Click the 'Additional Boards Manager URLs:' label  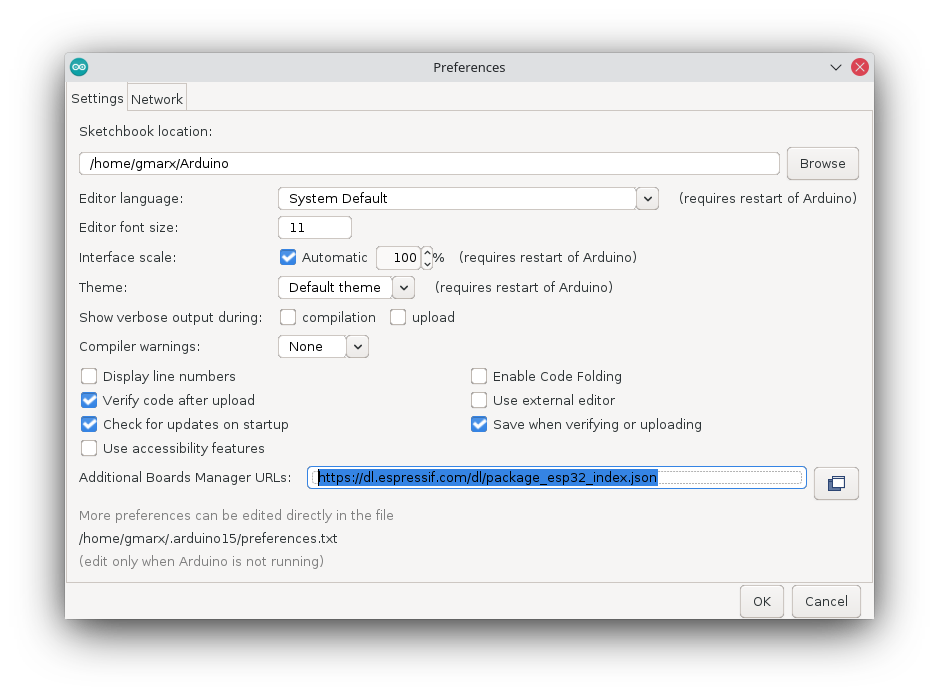(185, 477)
